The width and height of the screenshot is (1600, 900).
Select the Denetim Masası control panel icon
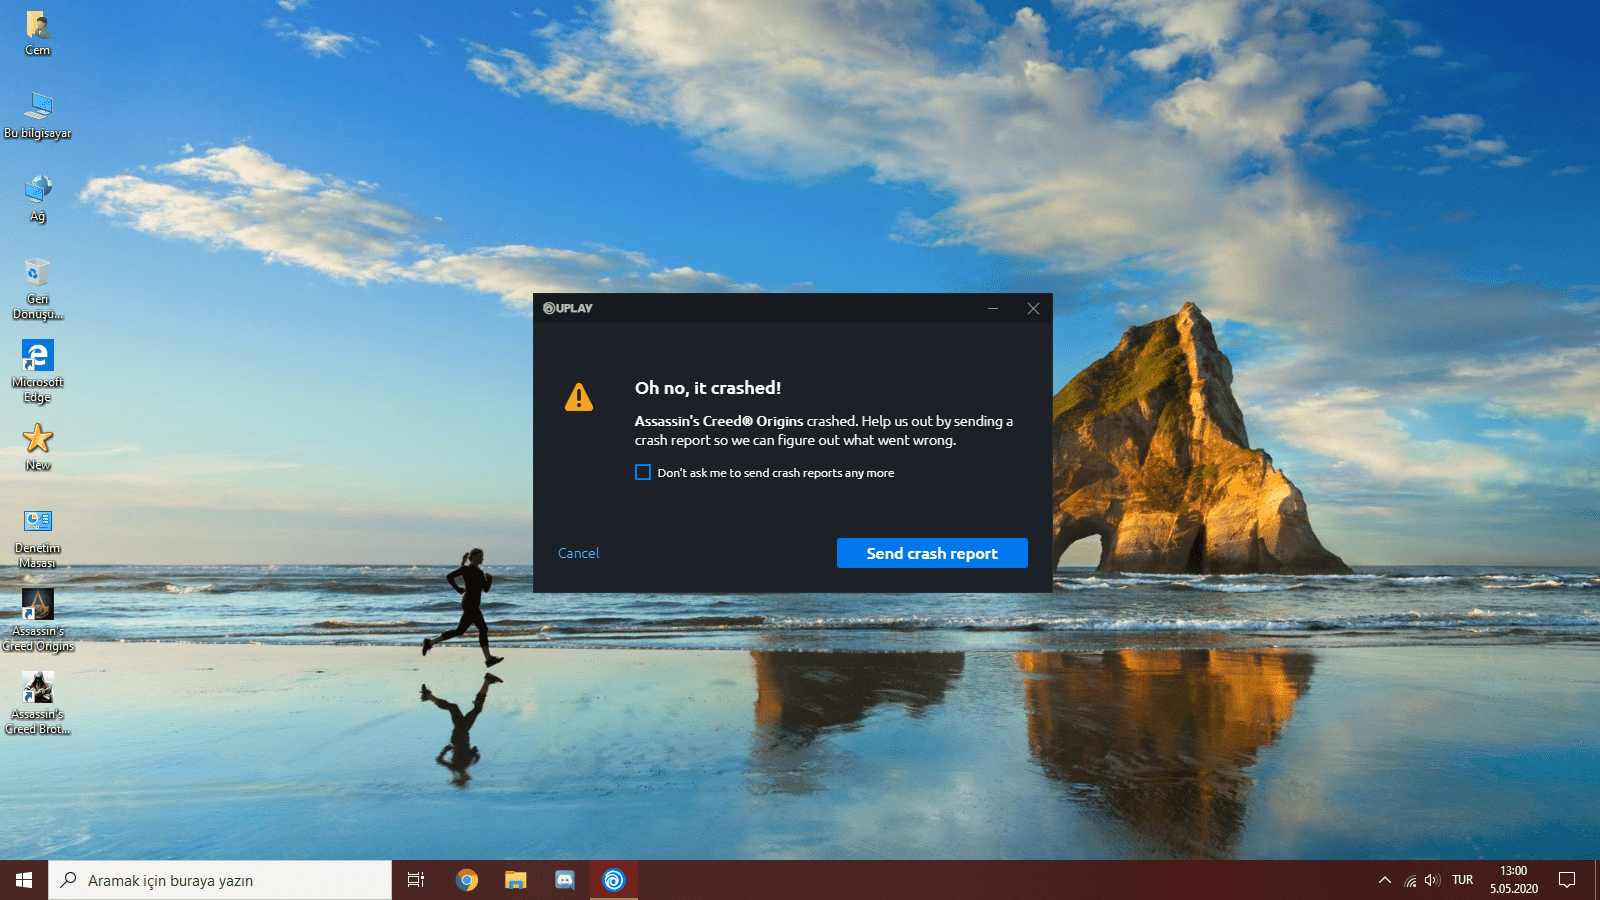pyautogui.click(x=38, y=537)
